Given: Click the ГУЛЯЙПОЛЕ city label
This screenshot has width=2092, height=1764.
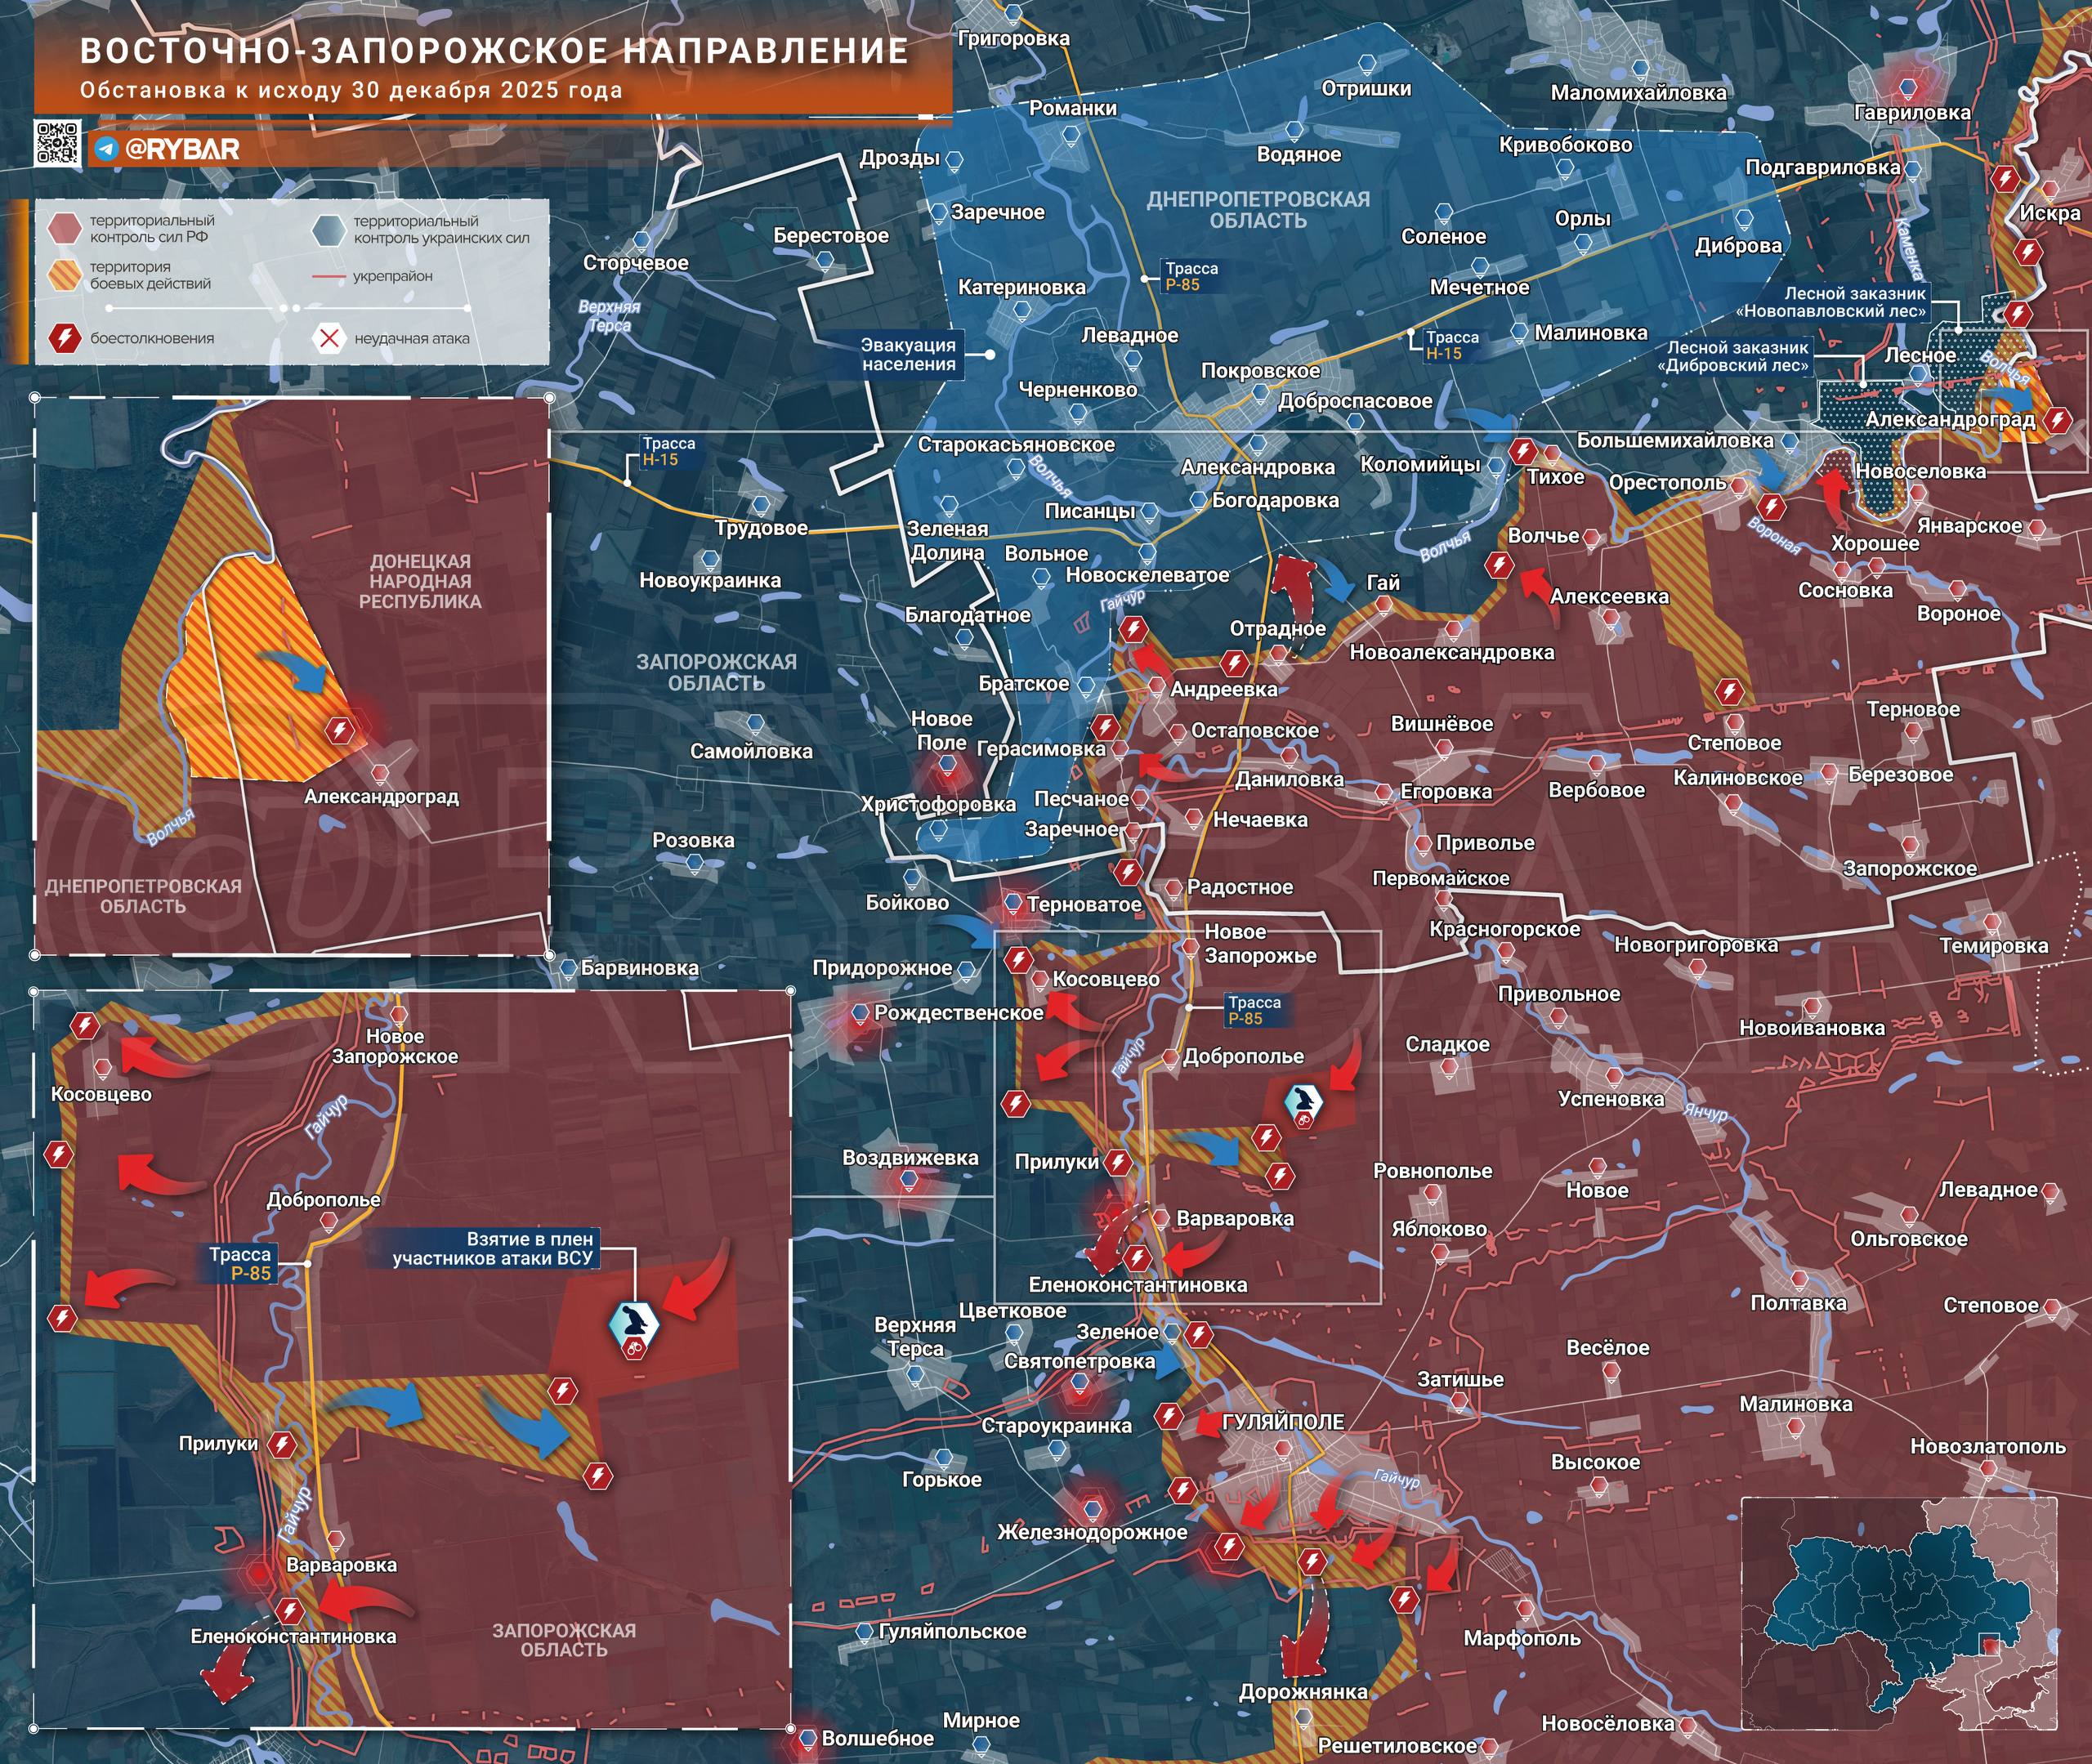Looking at the screenshot, I should click(x=1283, y=1421).
